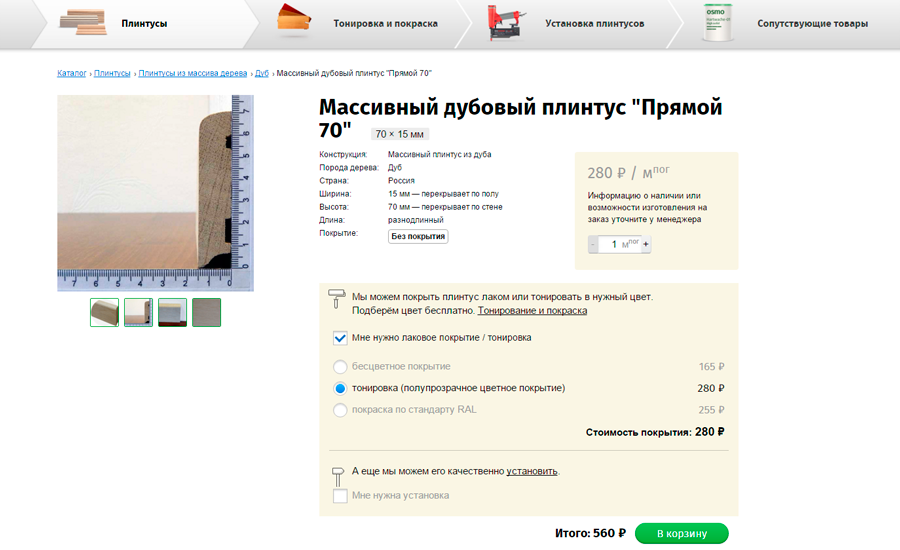The height and width of the screenshot is (550, 900).
Task: Select the first product thumbnail
Action: coord(104,313)
